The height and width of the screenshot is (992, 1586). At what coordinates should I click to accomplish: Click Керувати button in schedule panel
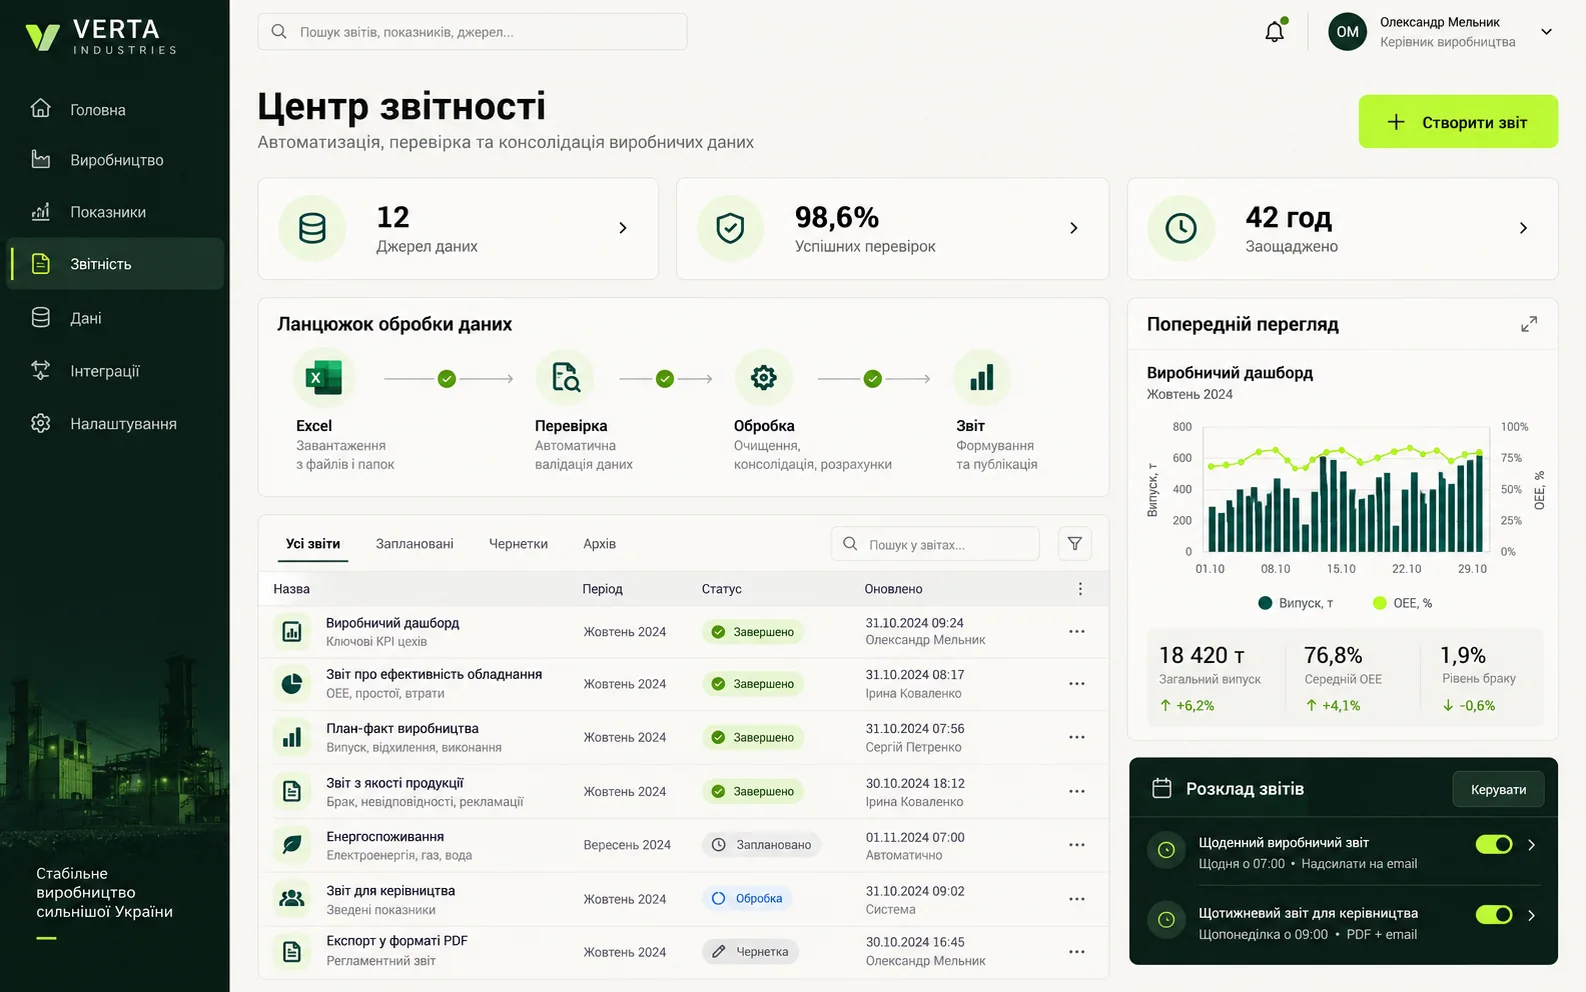(x=1498, y=790)
